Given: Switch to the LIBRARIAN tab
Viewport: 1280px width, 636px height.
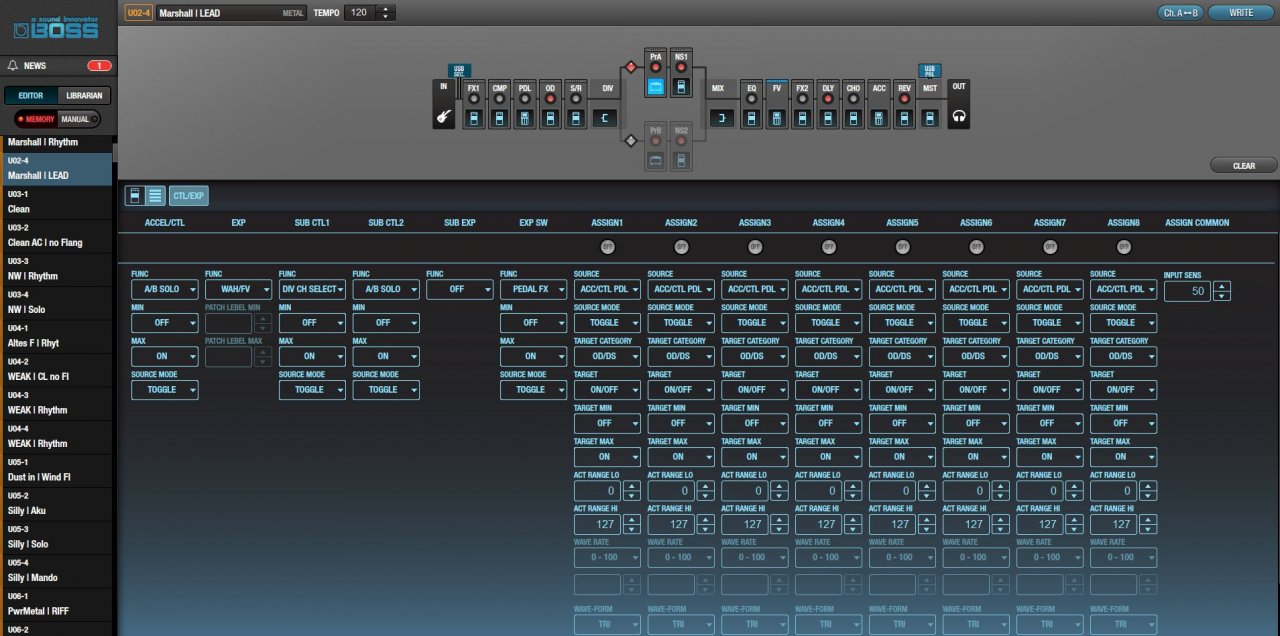Looking at the screenshot, I should point(84,96).
